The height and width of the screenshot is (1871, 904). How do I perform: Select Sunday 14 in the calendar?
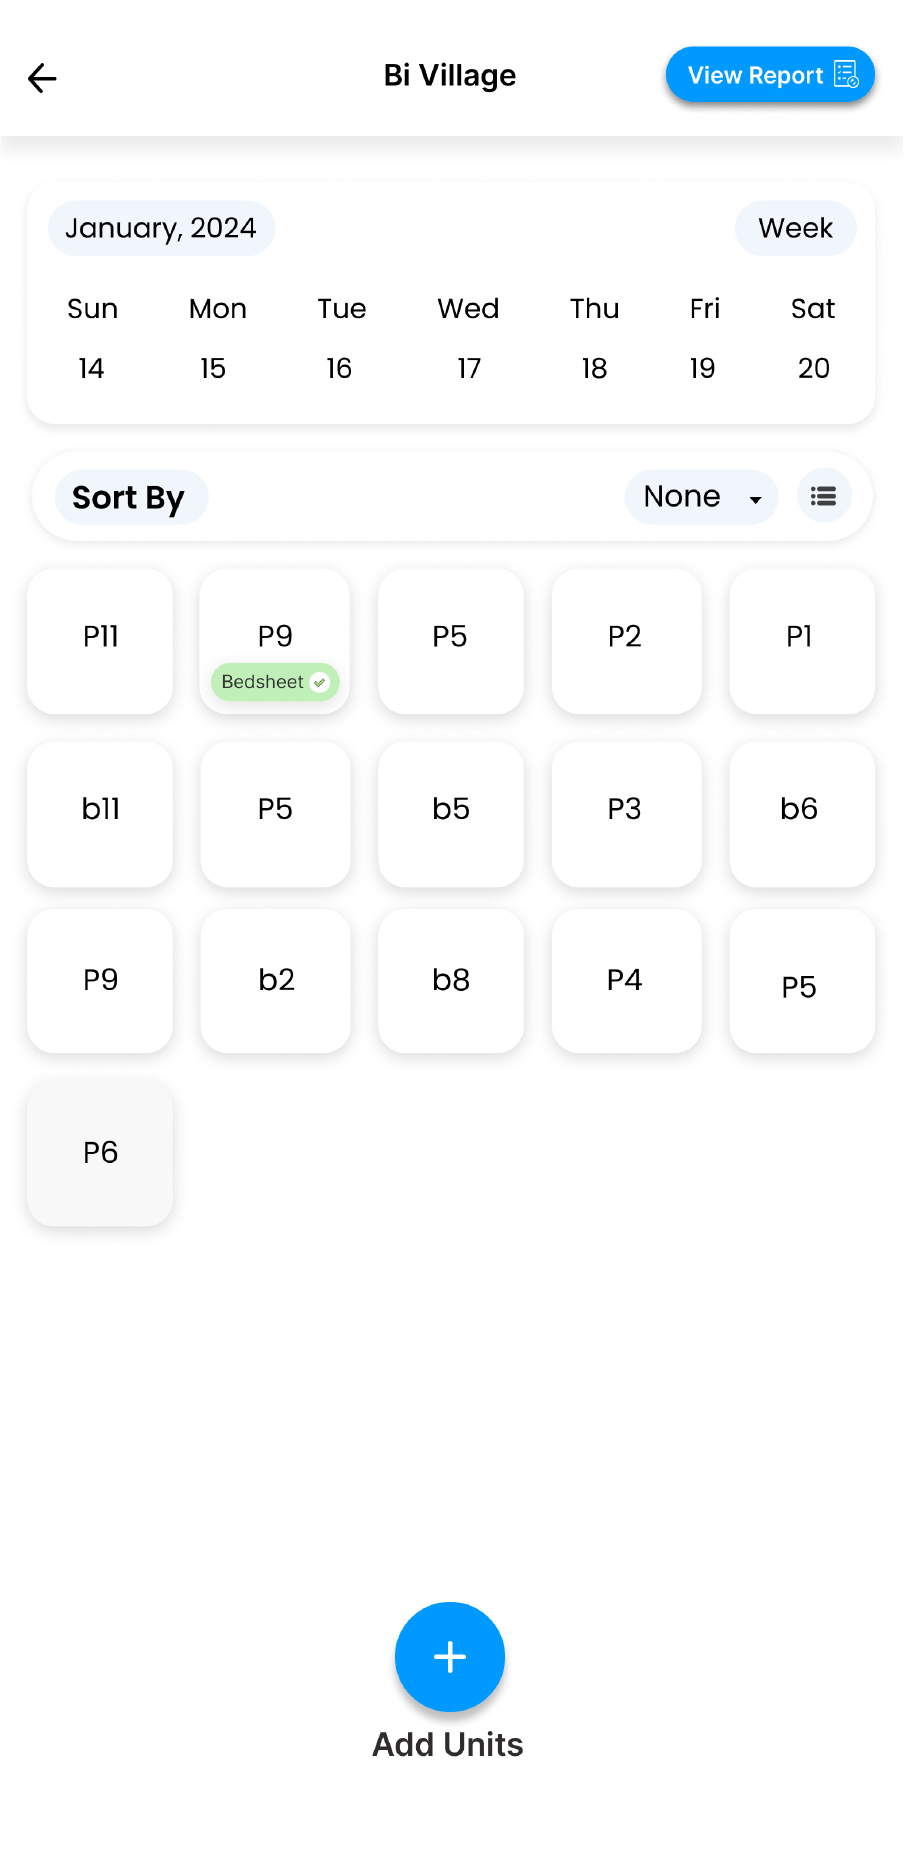(91, 368)
